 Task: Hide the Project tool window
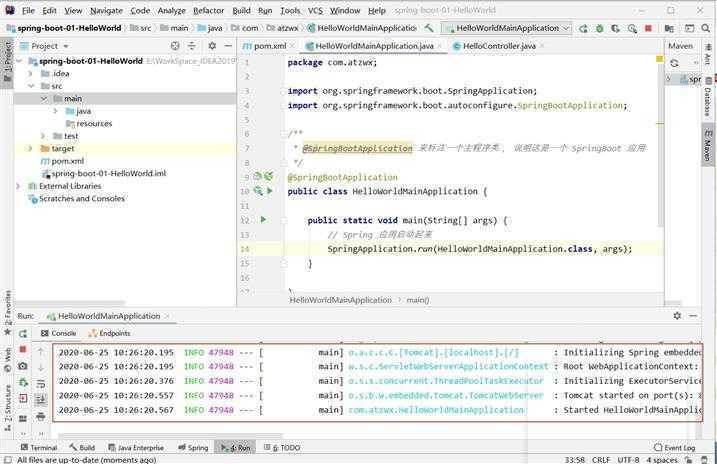click(228, 46)
